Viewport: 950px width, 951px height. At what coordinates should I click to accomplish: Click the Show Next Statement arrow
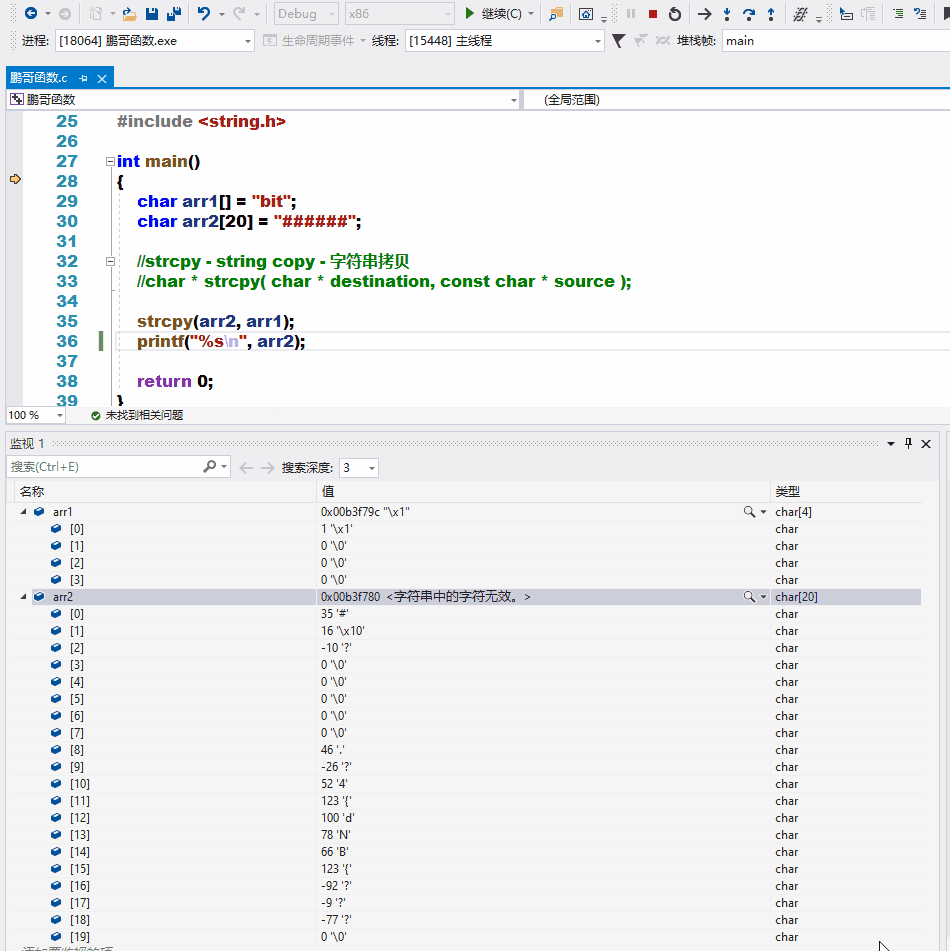(704, 13)
